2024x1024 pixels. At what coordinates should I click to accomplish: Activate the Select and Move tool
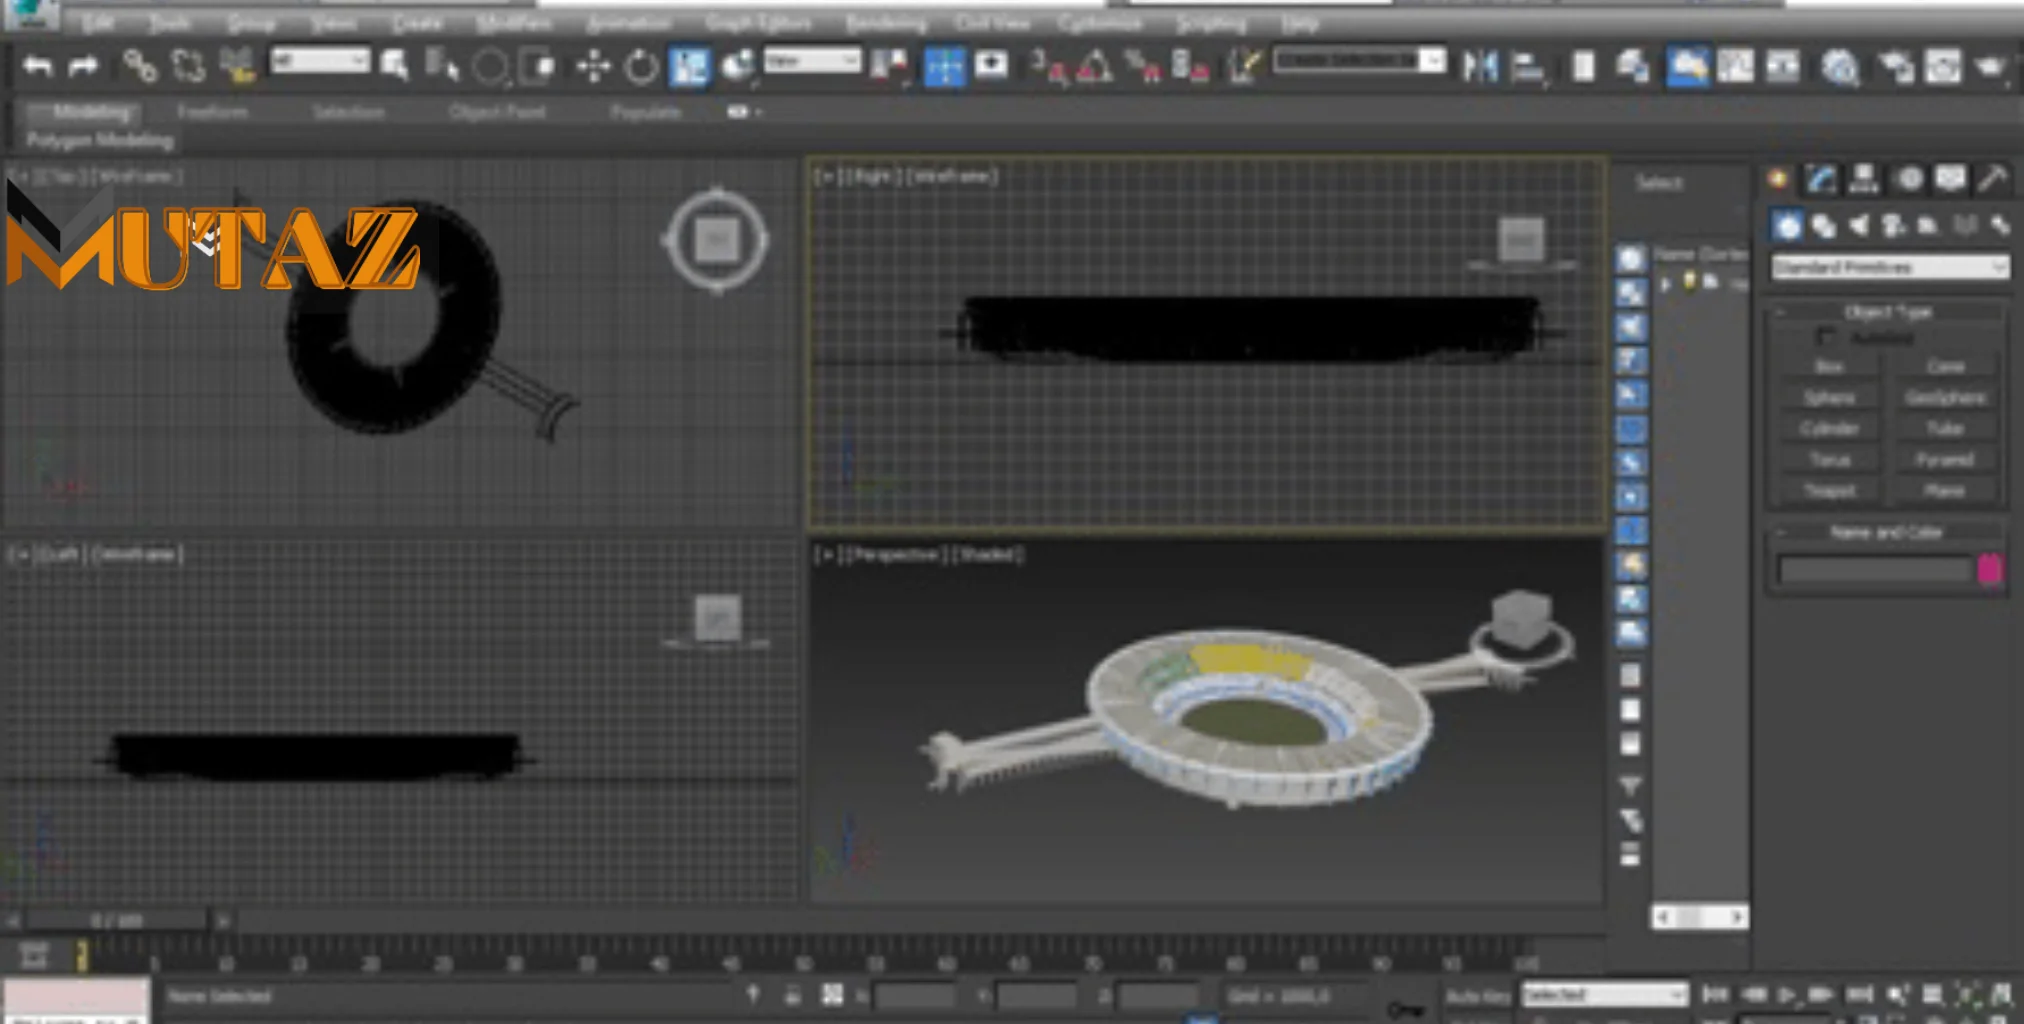(x=593, y=66)
